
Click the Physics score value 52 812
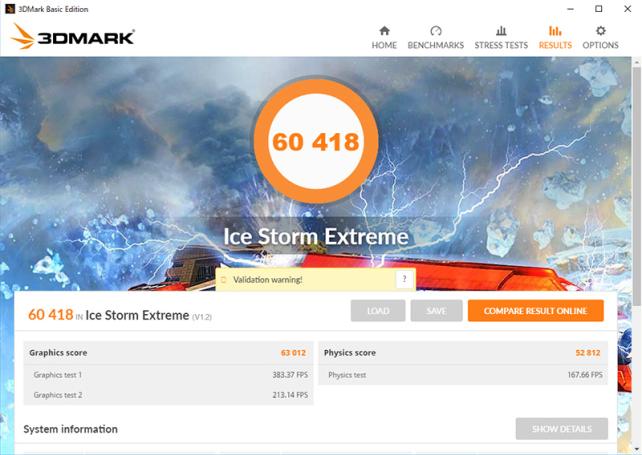click(588, 353)
